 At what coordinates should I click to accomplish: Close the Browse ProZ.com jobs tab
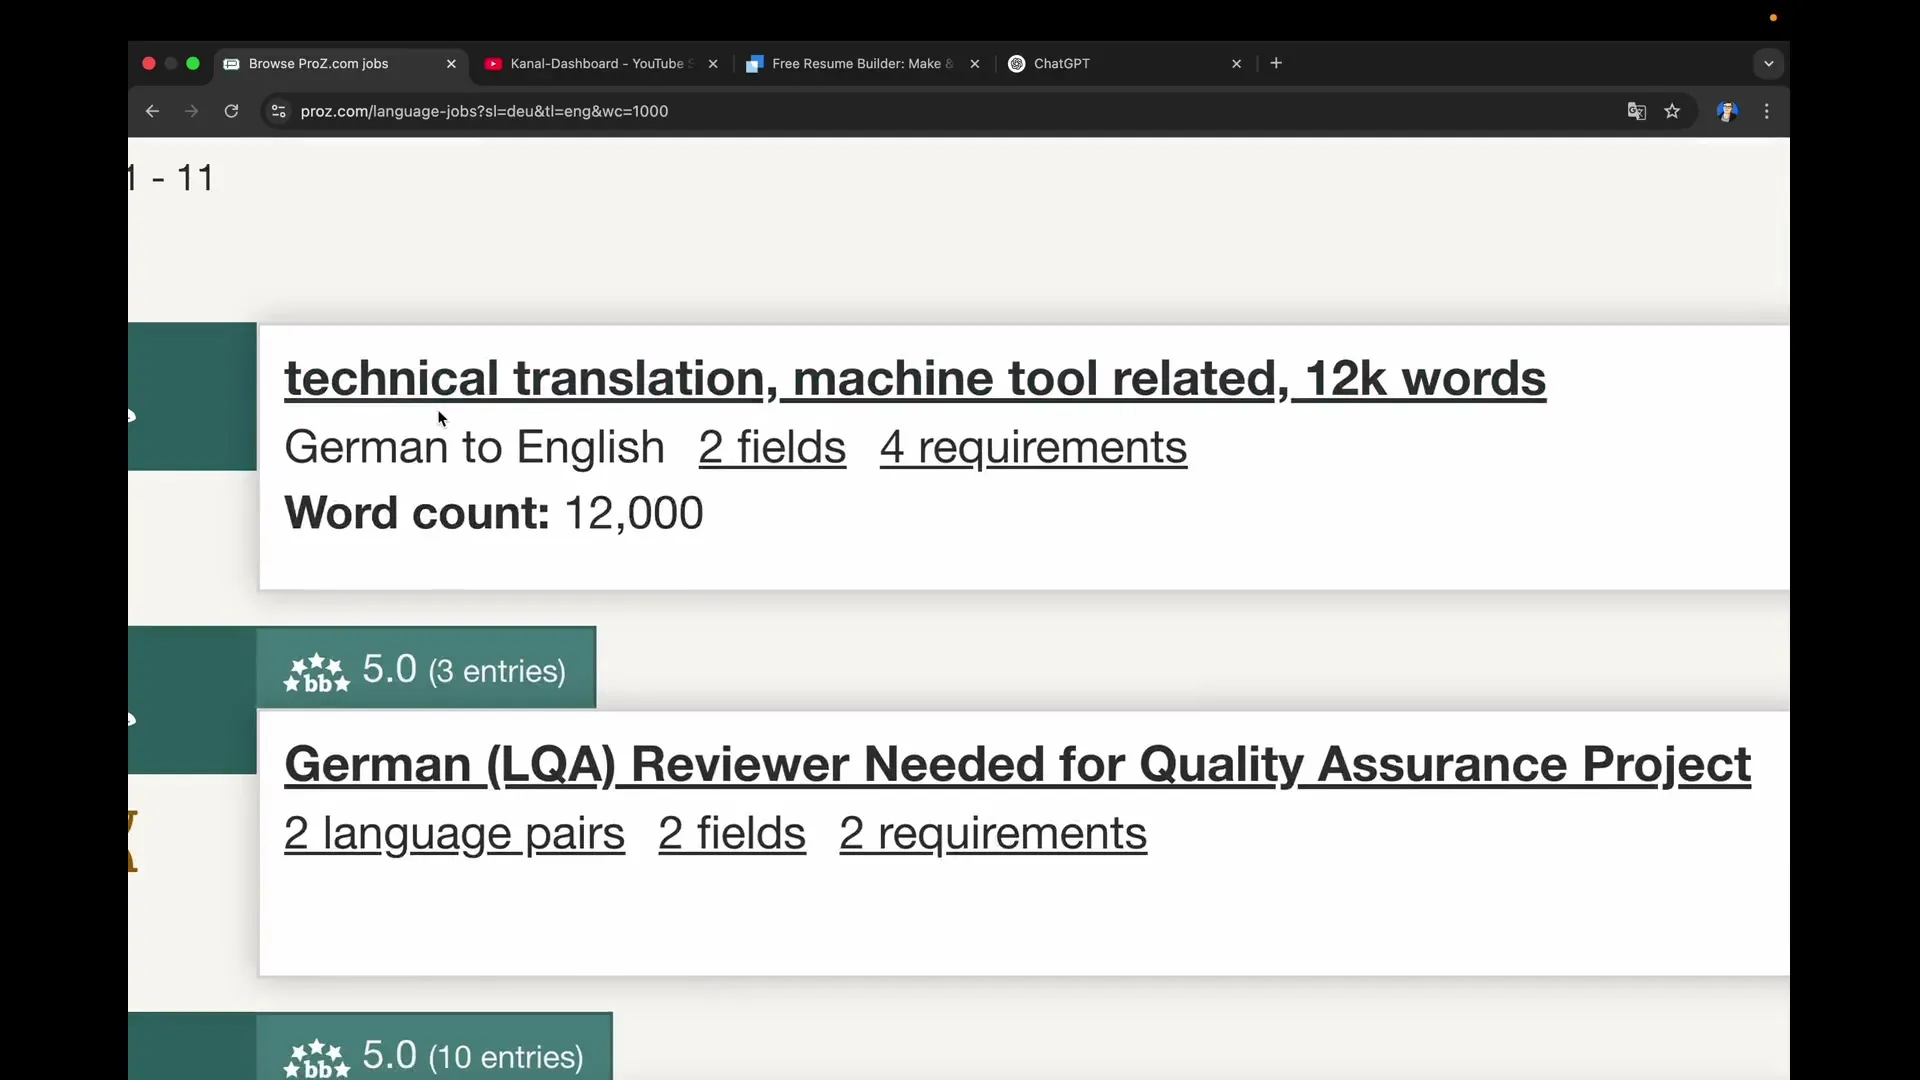click(x=451, y=63)
